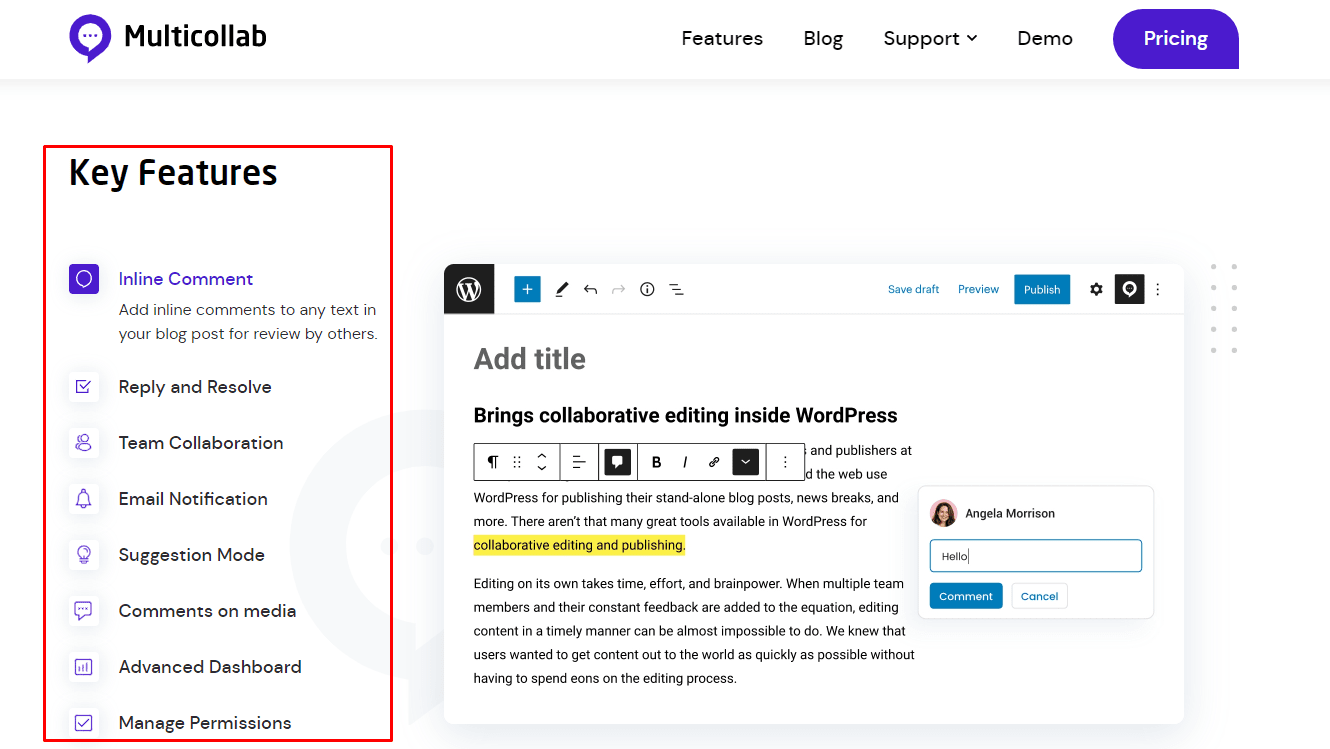The height and width of the screenshot is (749, 1330).
Task: Click the Preview link
Action: [x=978, y=289]
